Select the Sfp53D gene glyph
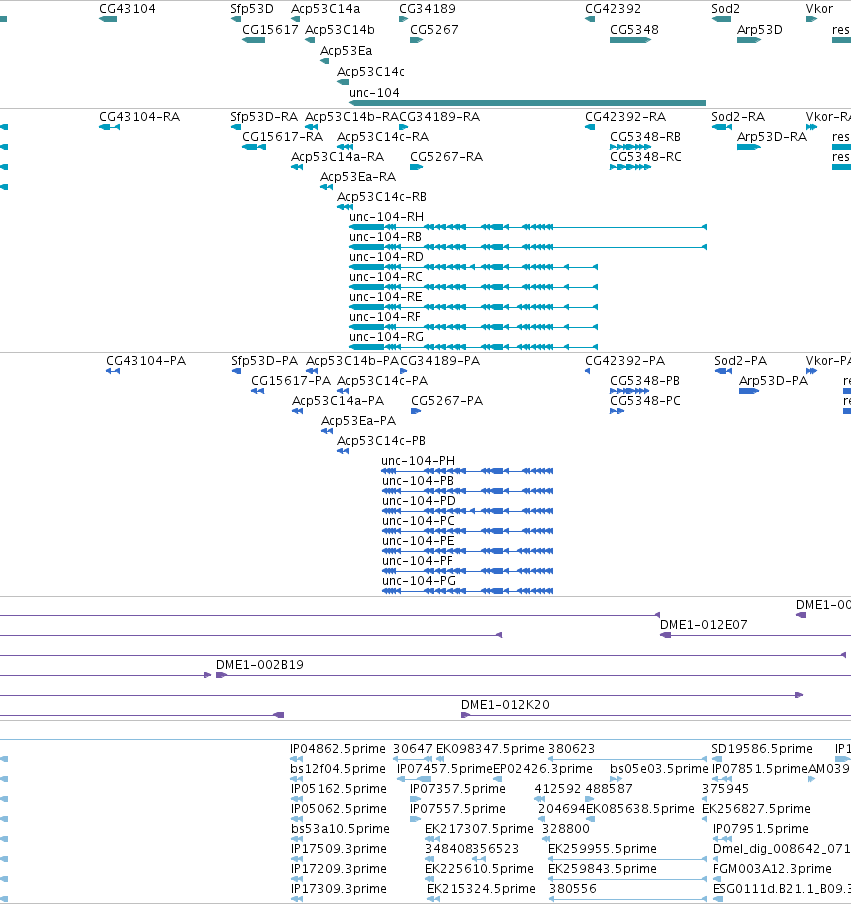Viewport: 851px width, 904px height. click(x=236, y=19)
